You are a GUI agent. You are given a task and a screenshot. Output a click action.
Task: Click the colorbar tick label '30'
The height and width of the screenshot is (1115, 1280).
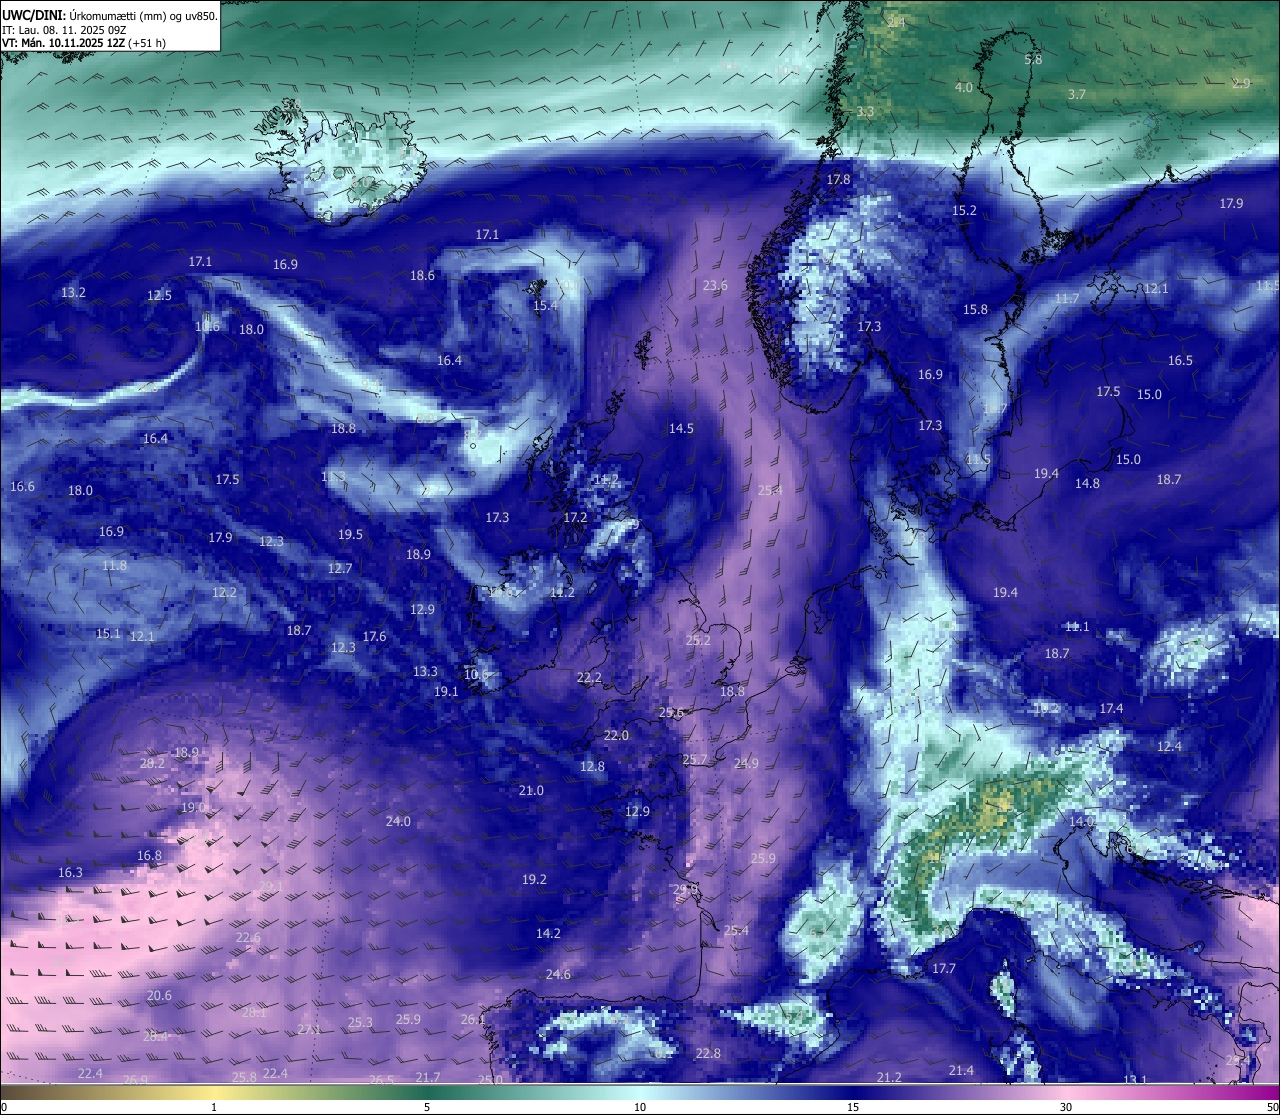click(1066, 1107)
